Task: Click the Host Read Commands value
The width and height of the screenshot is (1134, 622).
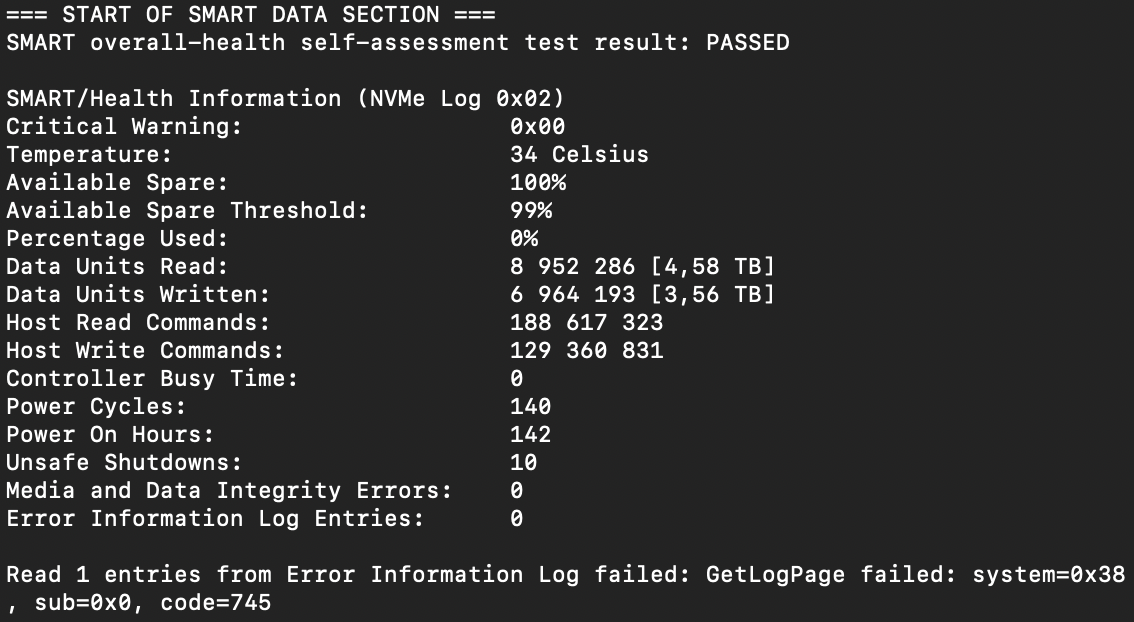Action: tap(587, 323)
